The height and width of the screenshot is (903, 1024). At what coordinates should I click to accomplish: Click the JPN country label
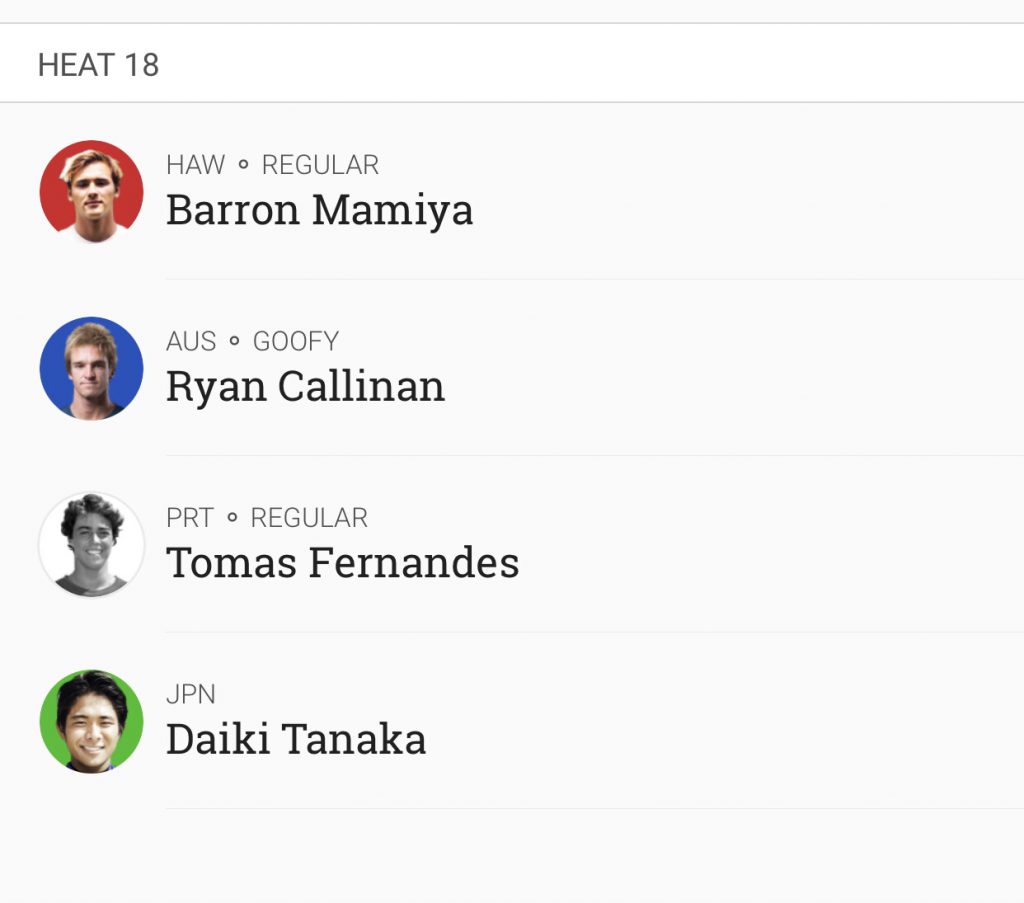point(191,694)
